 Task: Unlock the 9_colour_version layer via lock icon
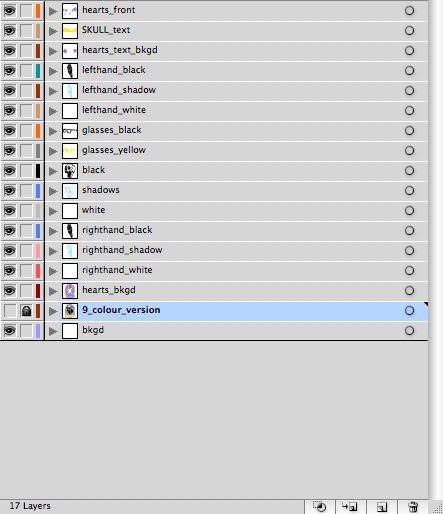pos(26,311)
